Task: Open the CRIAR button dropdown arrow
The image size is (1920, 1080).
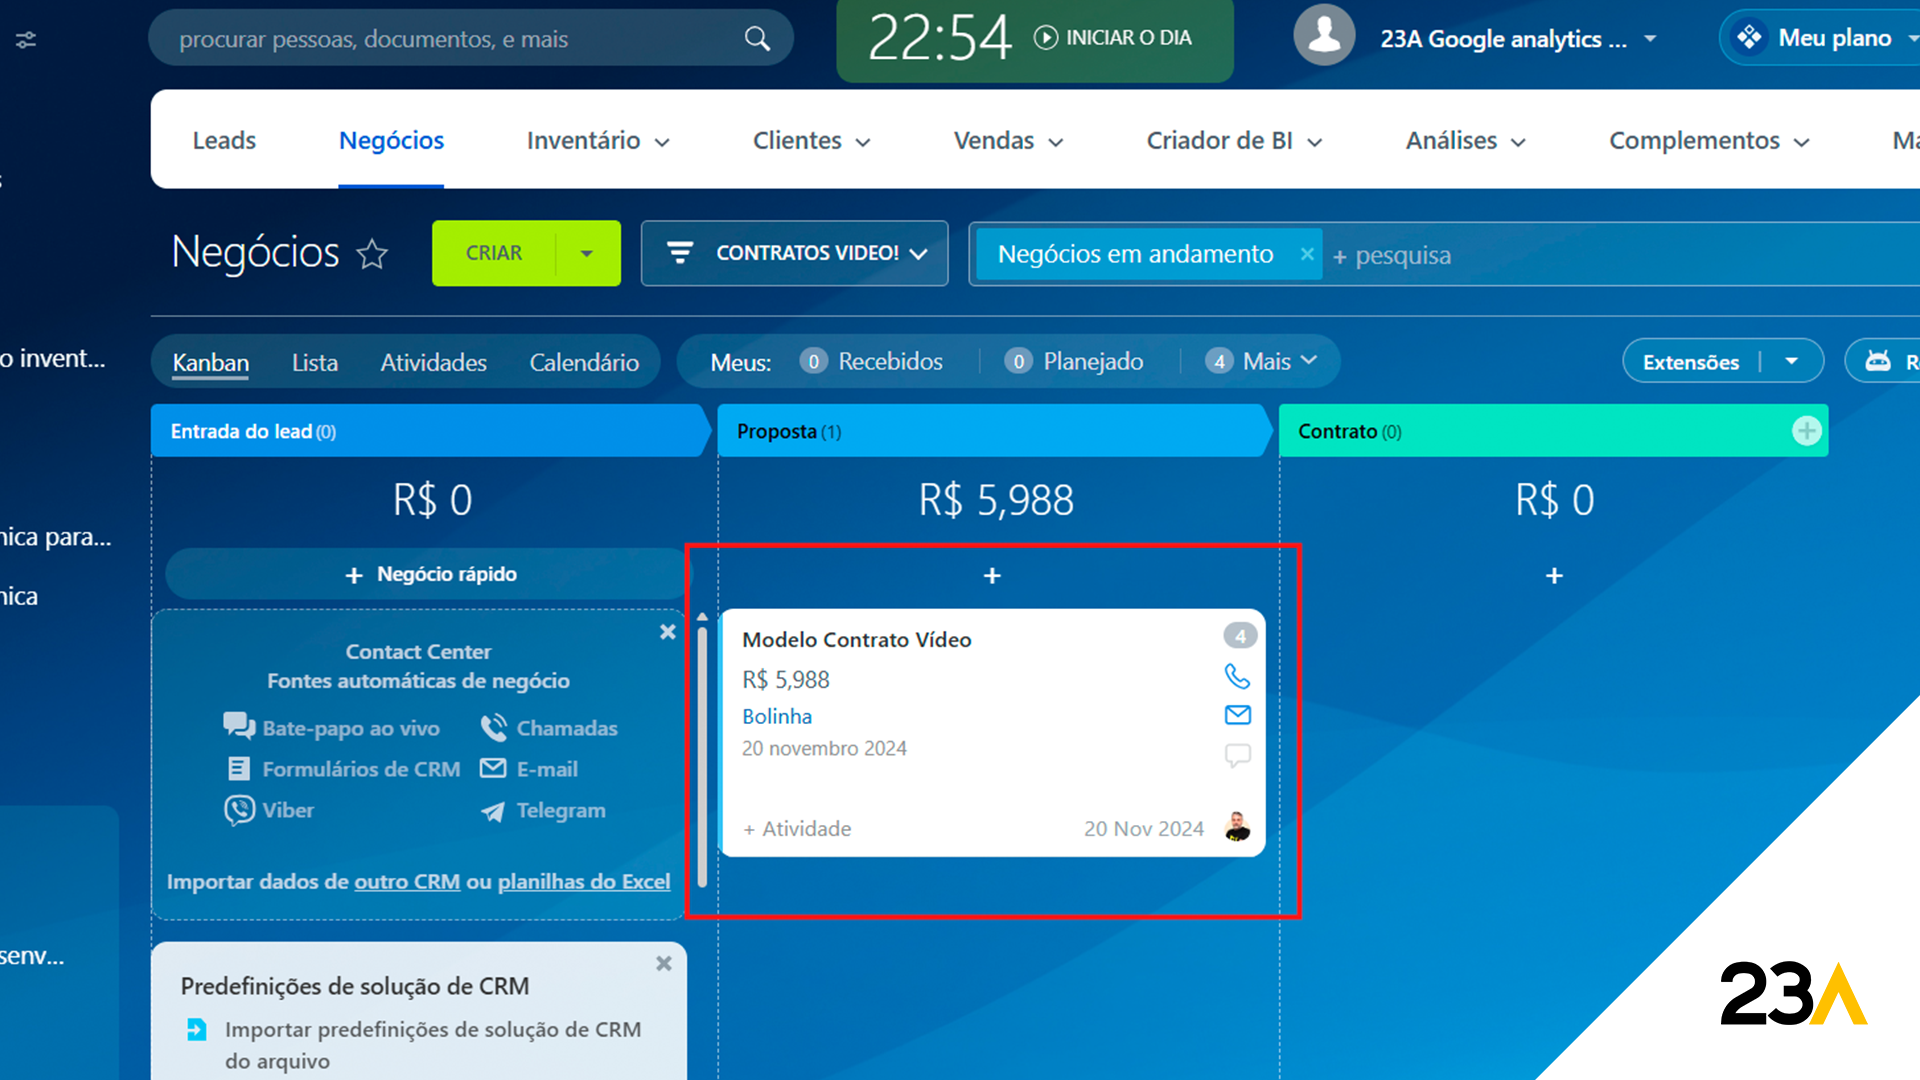Action: [587, 254]
